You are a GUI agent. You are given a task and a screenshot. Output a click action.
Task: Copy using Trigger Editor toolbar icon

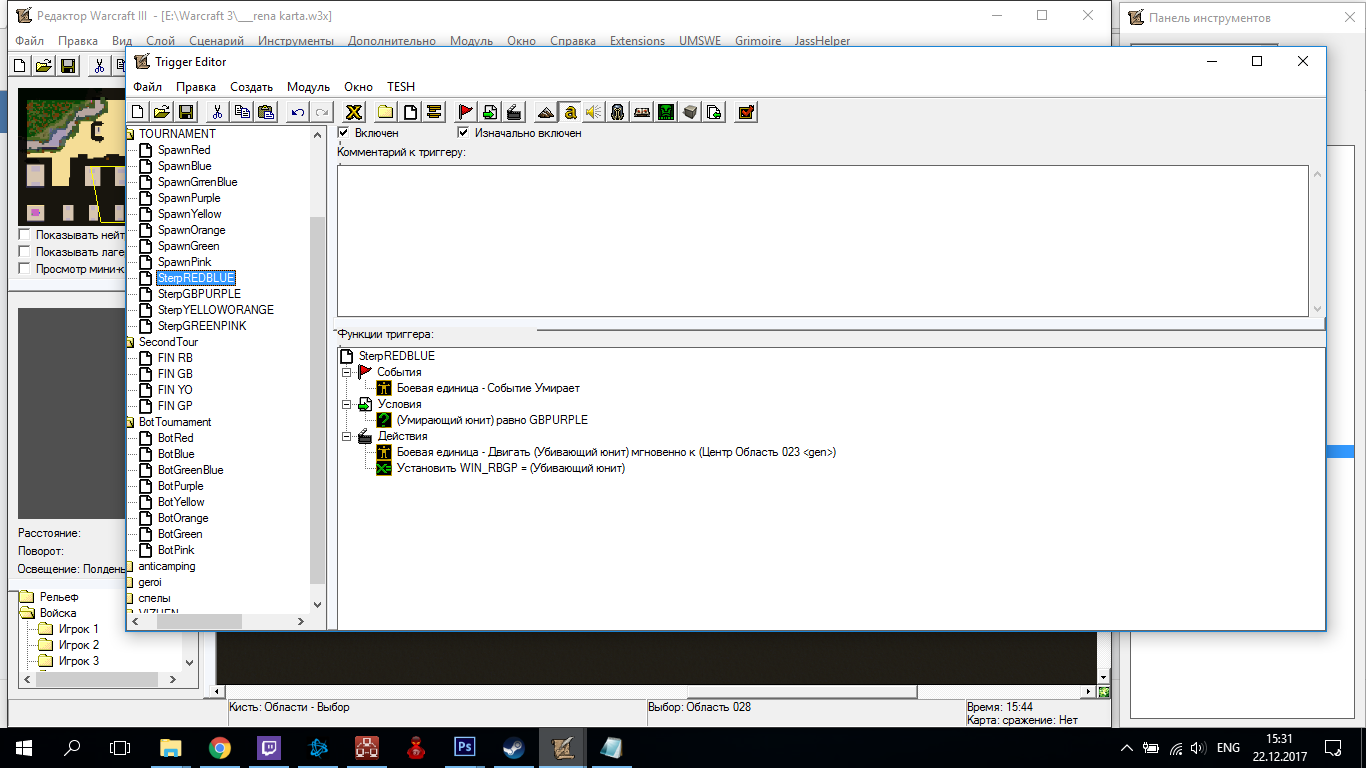pyautogui.click(x=241, y=112)
